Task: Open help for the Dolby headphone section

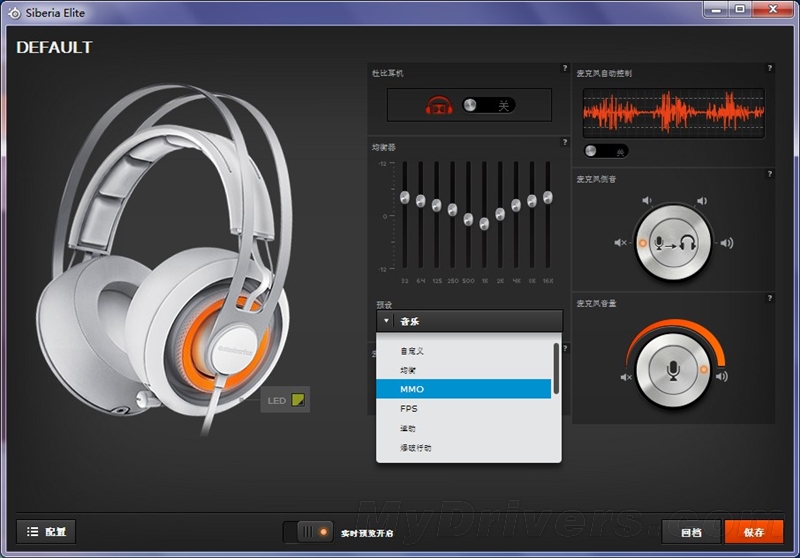Action: tap(565, 69)
